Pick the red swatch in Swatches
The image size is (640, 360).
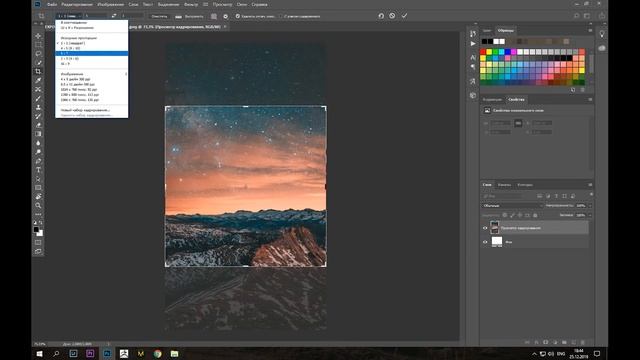483,52
